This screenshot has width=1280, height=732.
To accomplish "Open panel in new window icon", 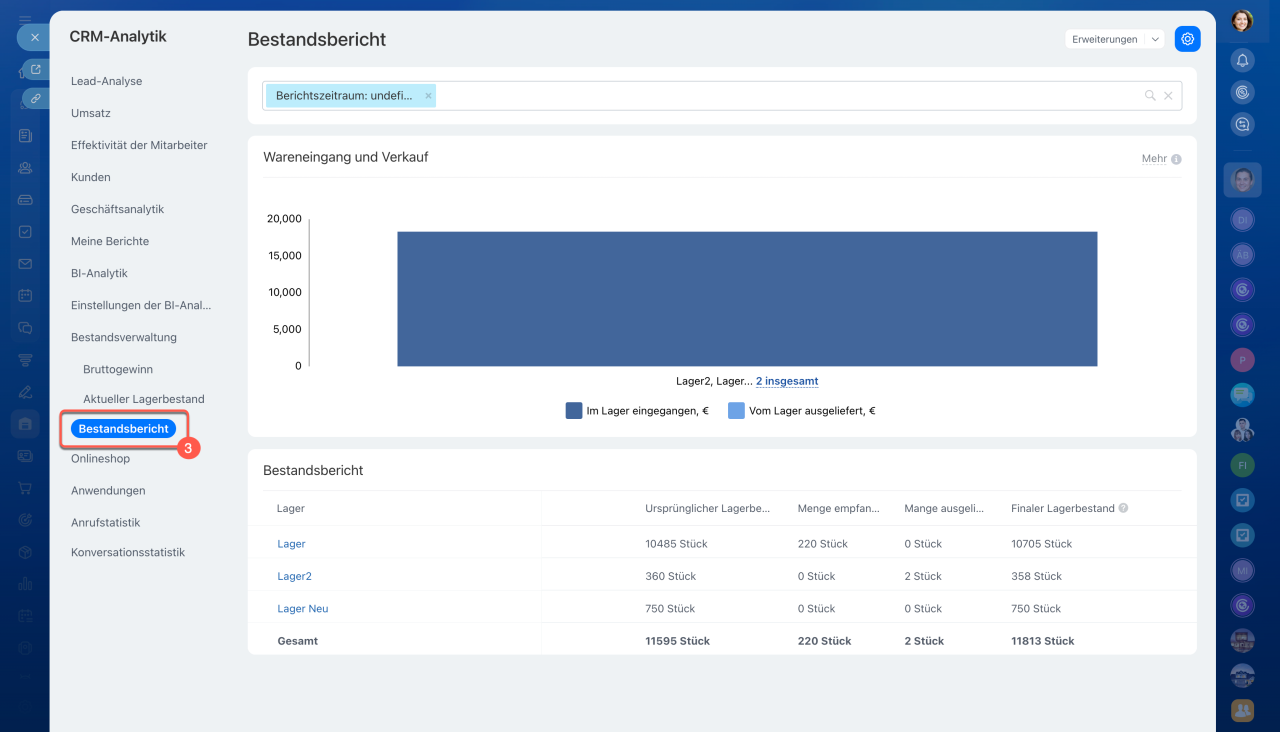I will point(35,69).
